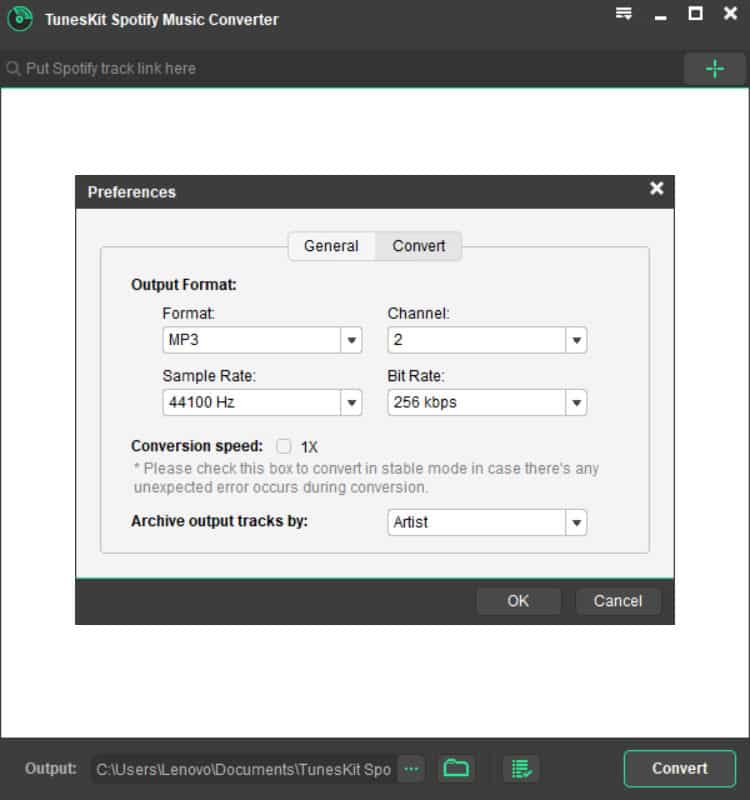The height and width of the screenshot is (800, 750).
Task: Switch to the Convert tab
Action: pyautogui.click(x=418, y=246)
